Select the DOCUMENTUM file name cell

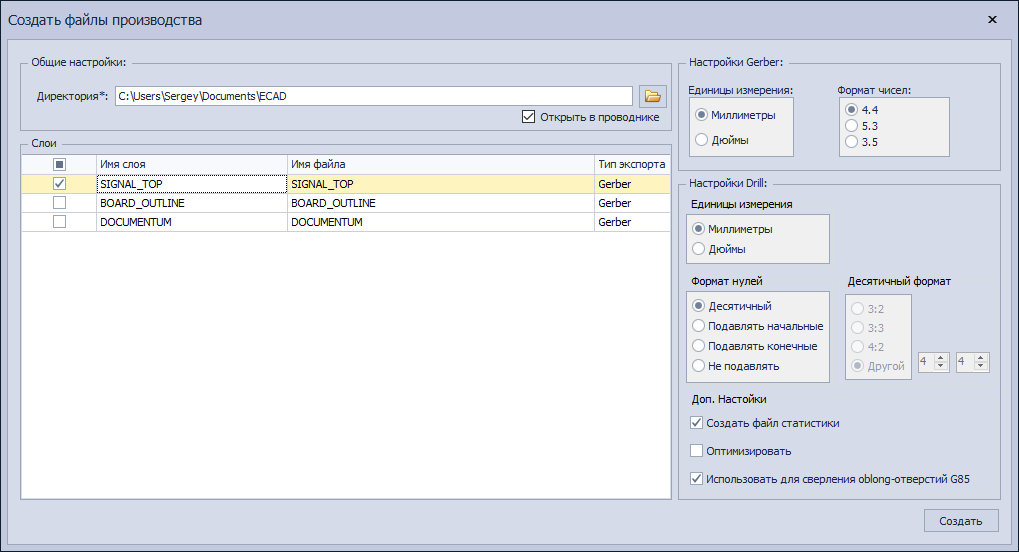pyautogui.click(x=441, y=222)
